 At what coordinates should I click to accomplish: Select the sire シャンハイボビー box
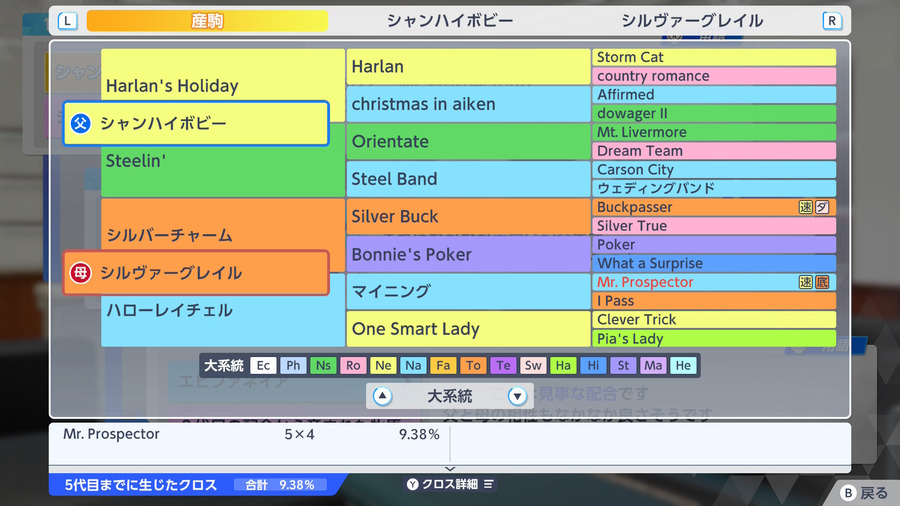(x=196, y=123)
